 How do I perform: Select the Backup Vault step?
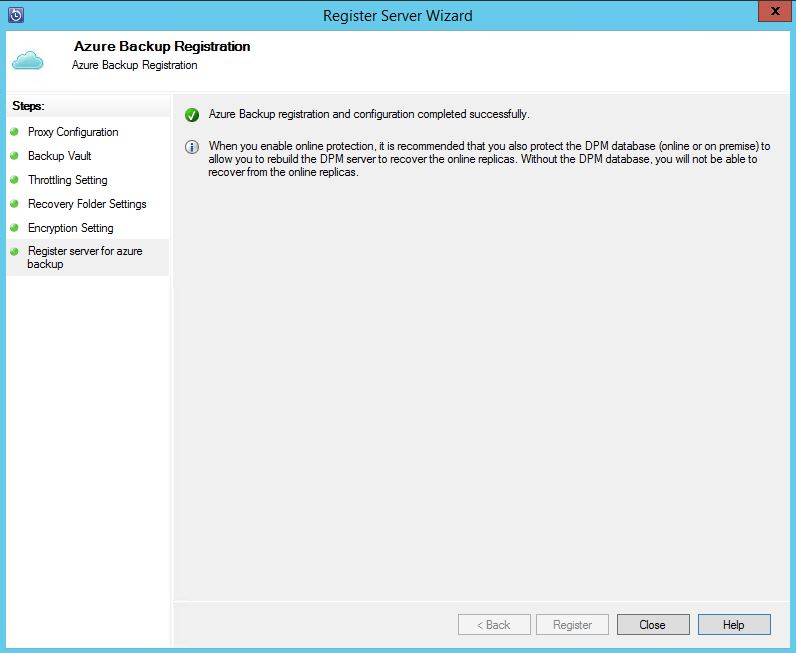[59, 156]
